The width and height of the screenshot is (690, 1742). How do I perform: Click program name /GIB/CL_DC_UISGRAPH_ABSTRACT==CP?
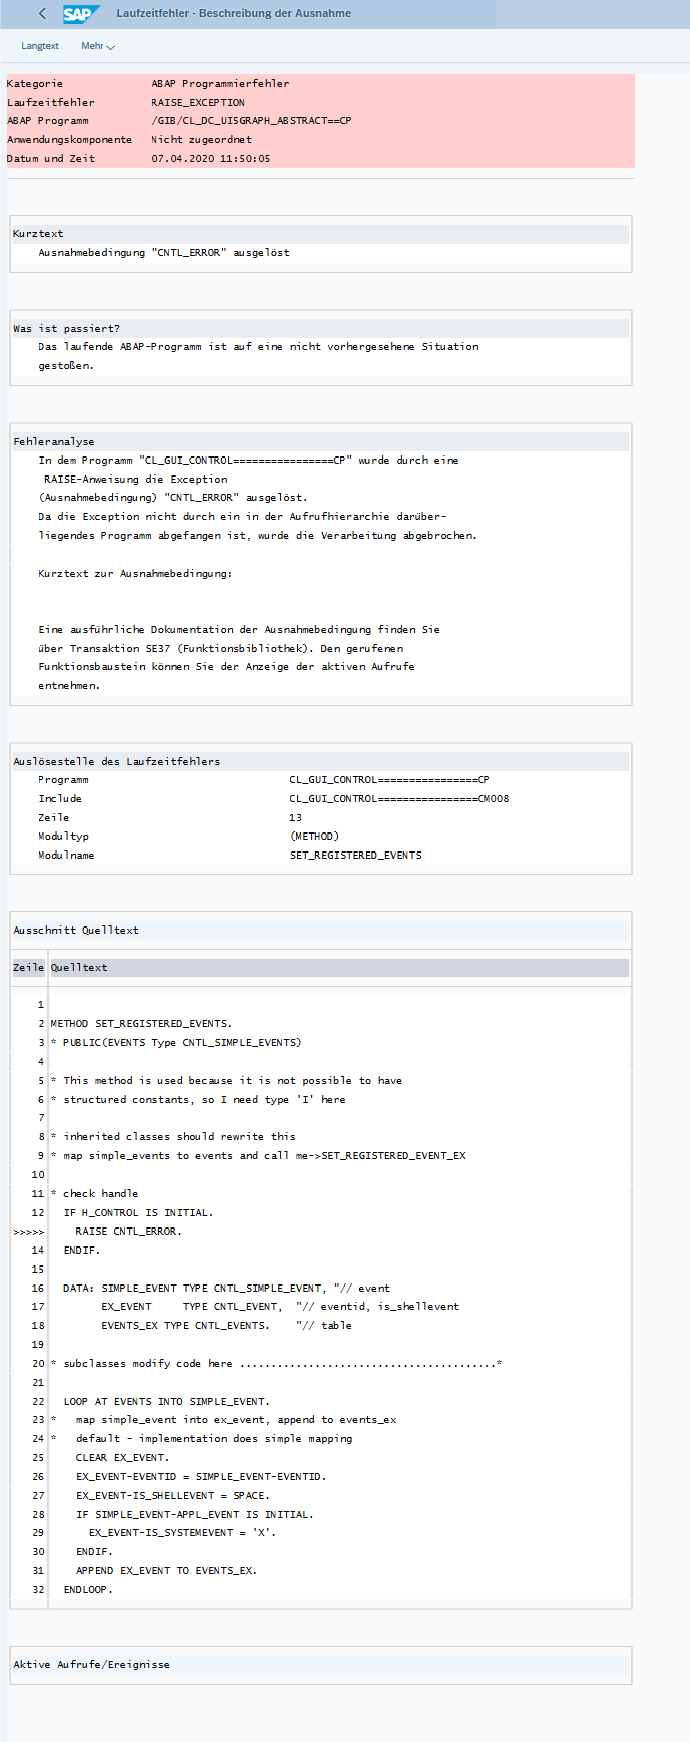[x=251, y=121]
